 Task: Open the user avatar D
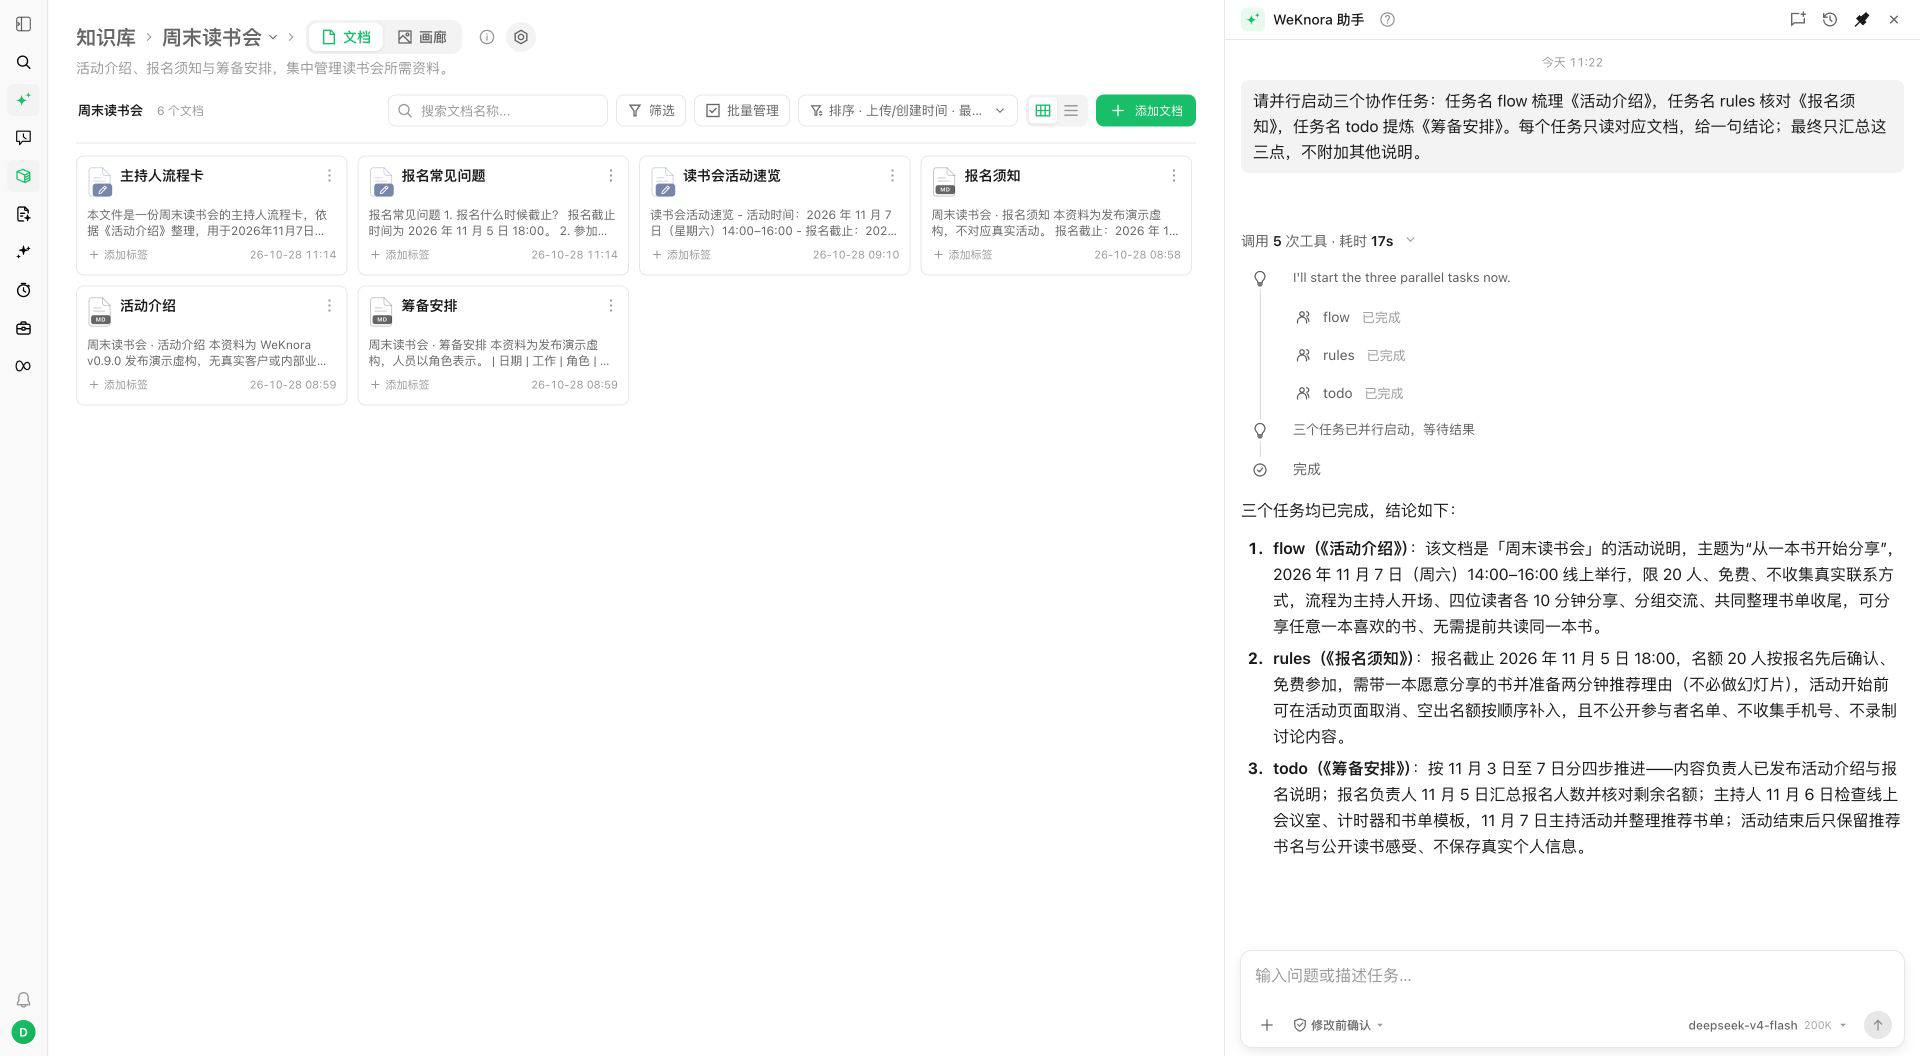click(24, 1032)
